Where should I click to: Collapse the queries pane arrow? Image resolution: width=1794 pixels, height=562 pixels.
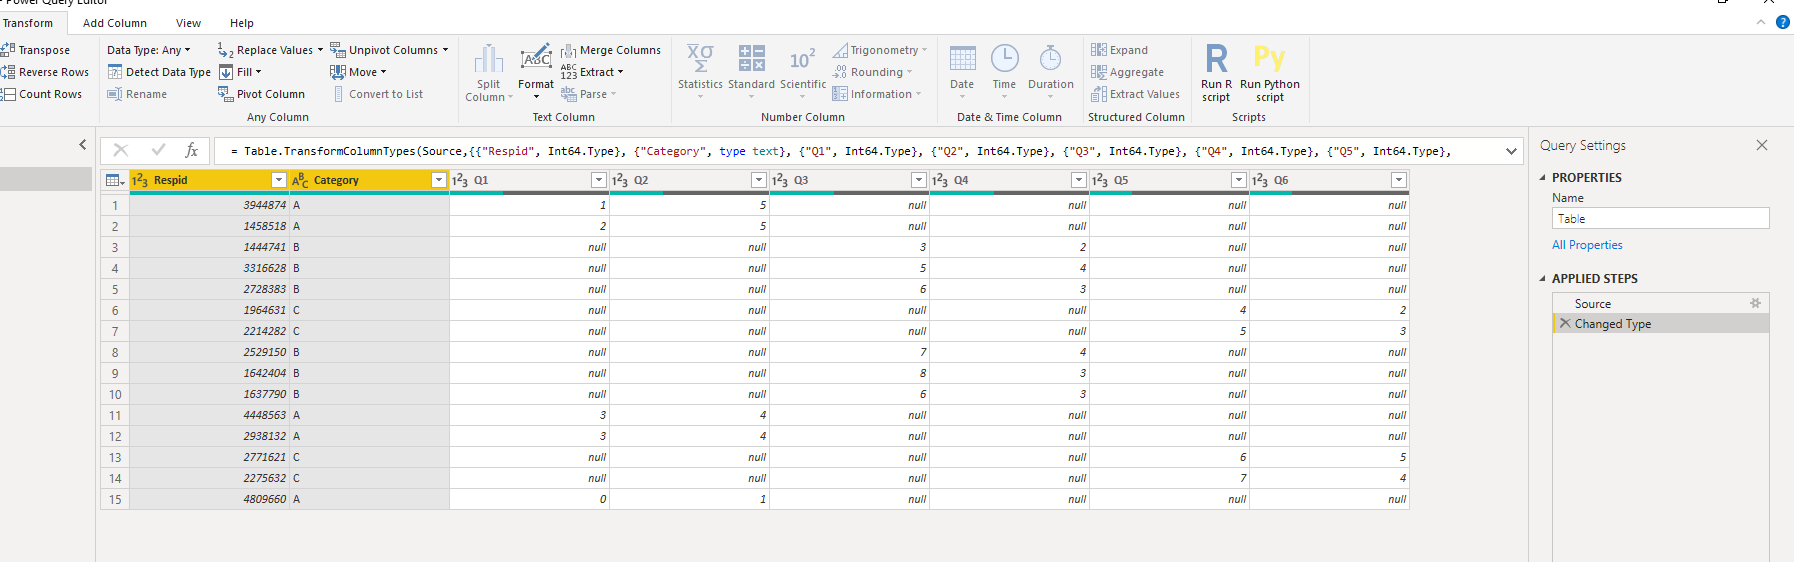82,145
